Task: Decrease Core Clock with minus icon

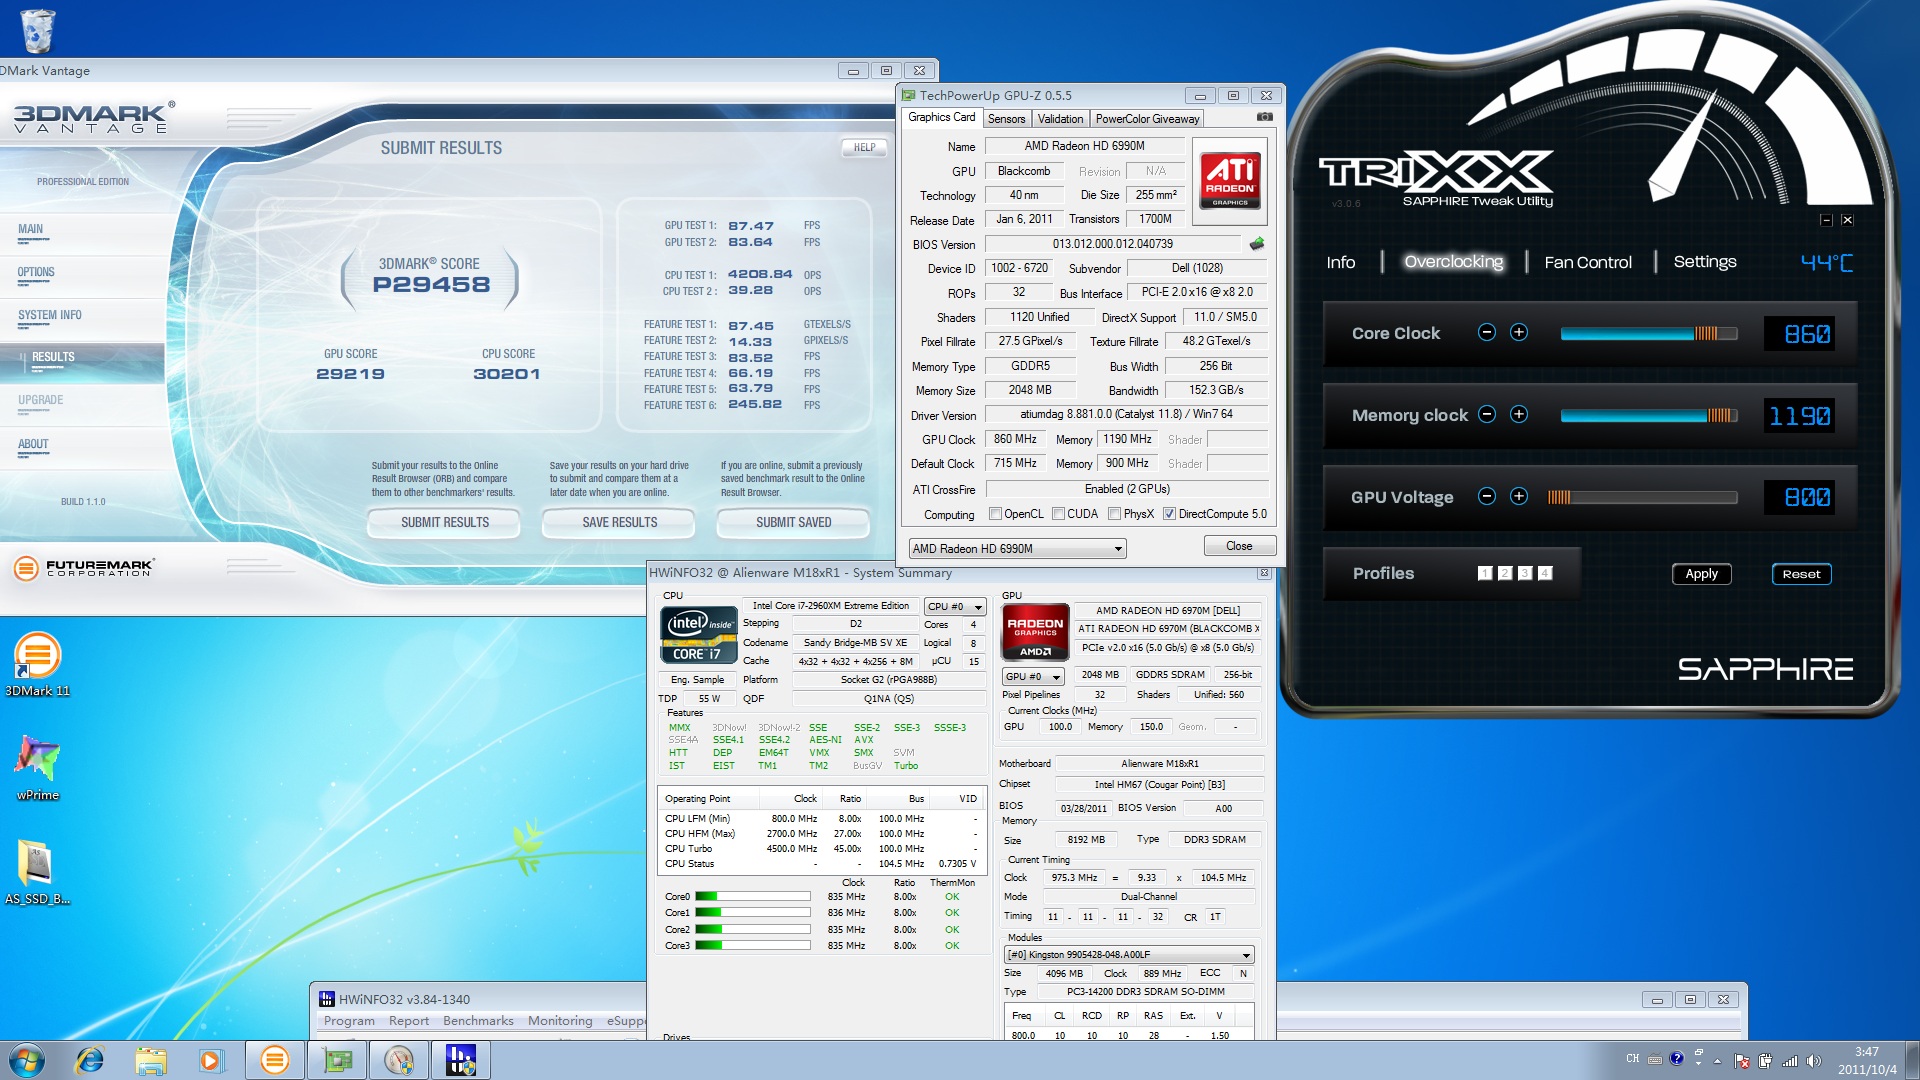Action: (1487, 332)
